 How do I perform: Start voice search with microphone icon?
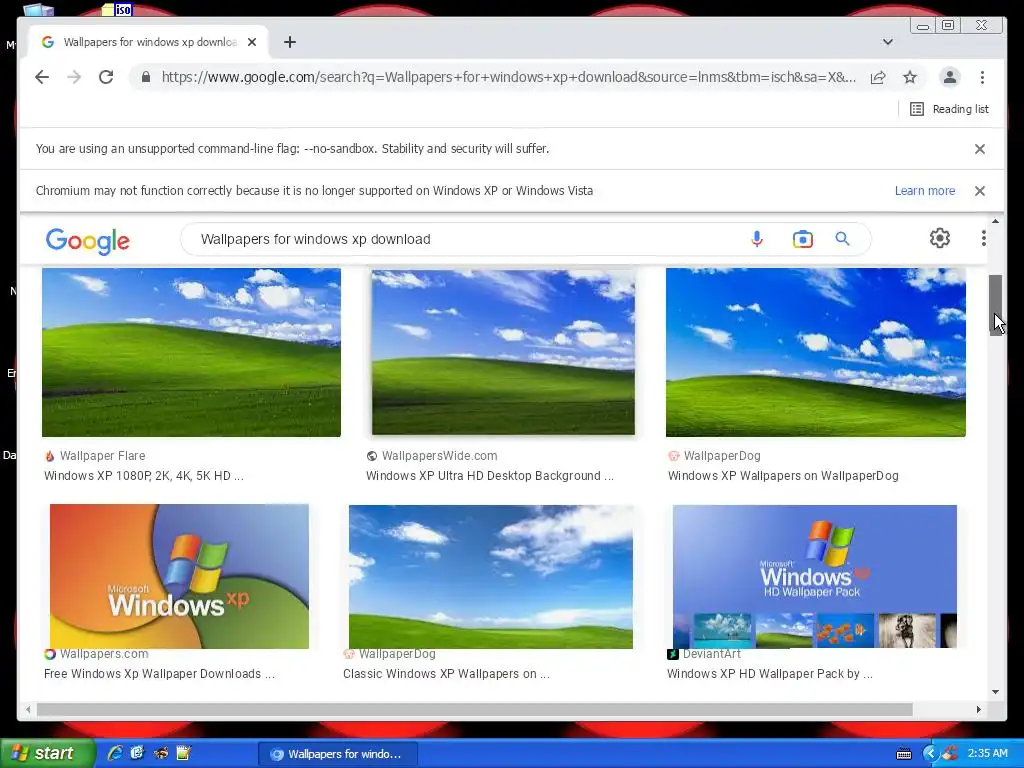pyautogui.click(x=757, y=239)
